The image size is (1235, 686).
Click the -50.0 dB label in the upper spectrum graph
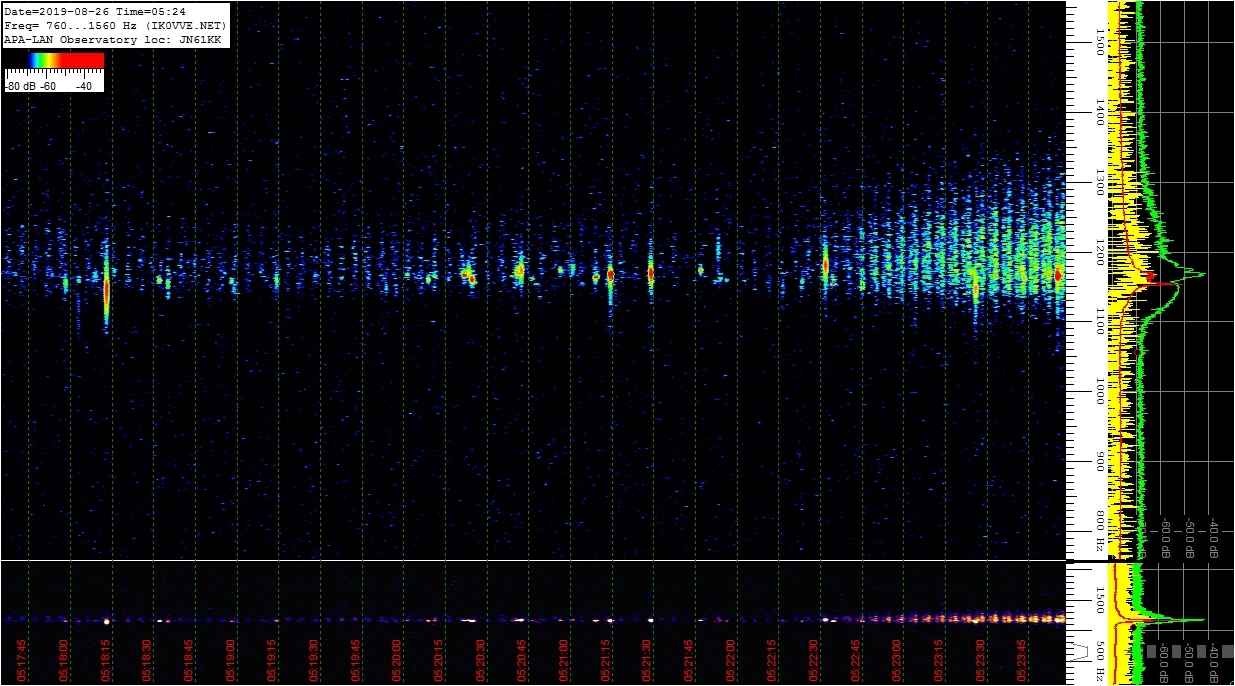tap(1190, 537)
